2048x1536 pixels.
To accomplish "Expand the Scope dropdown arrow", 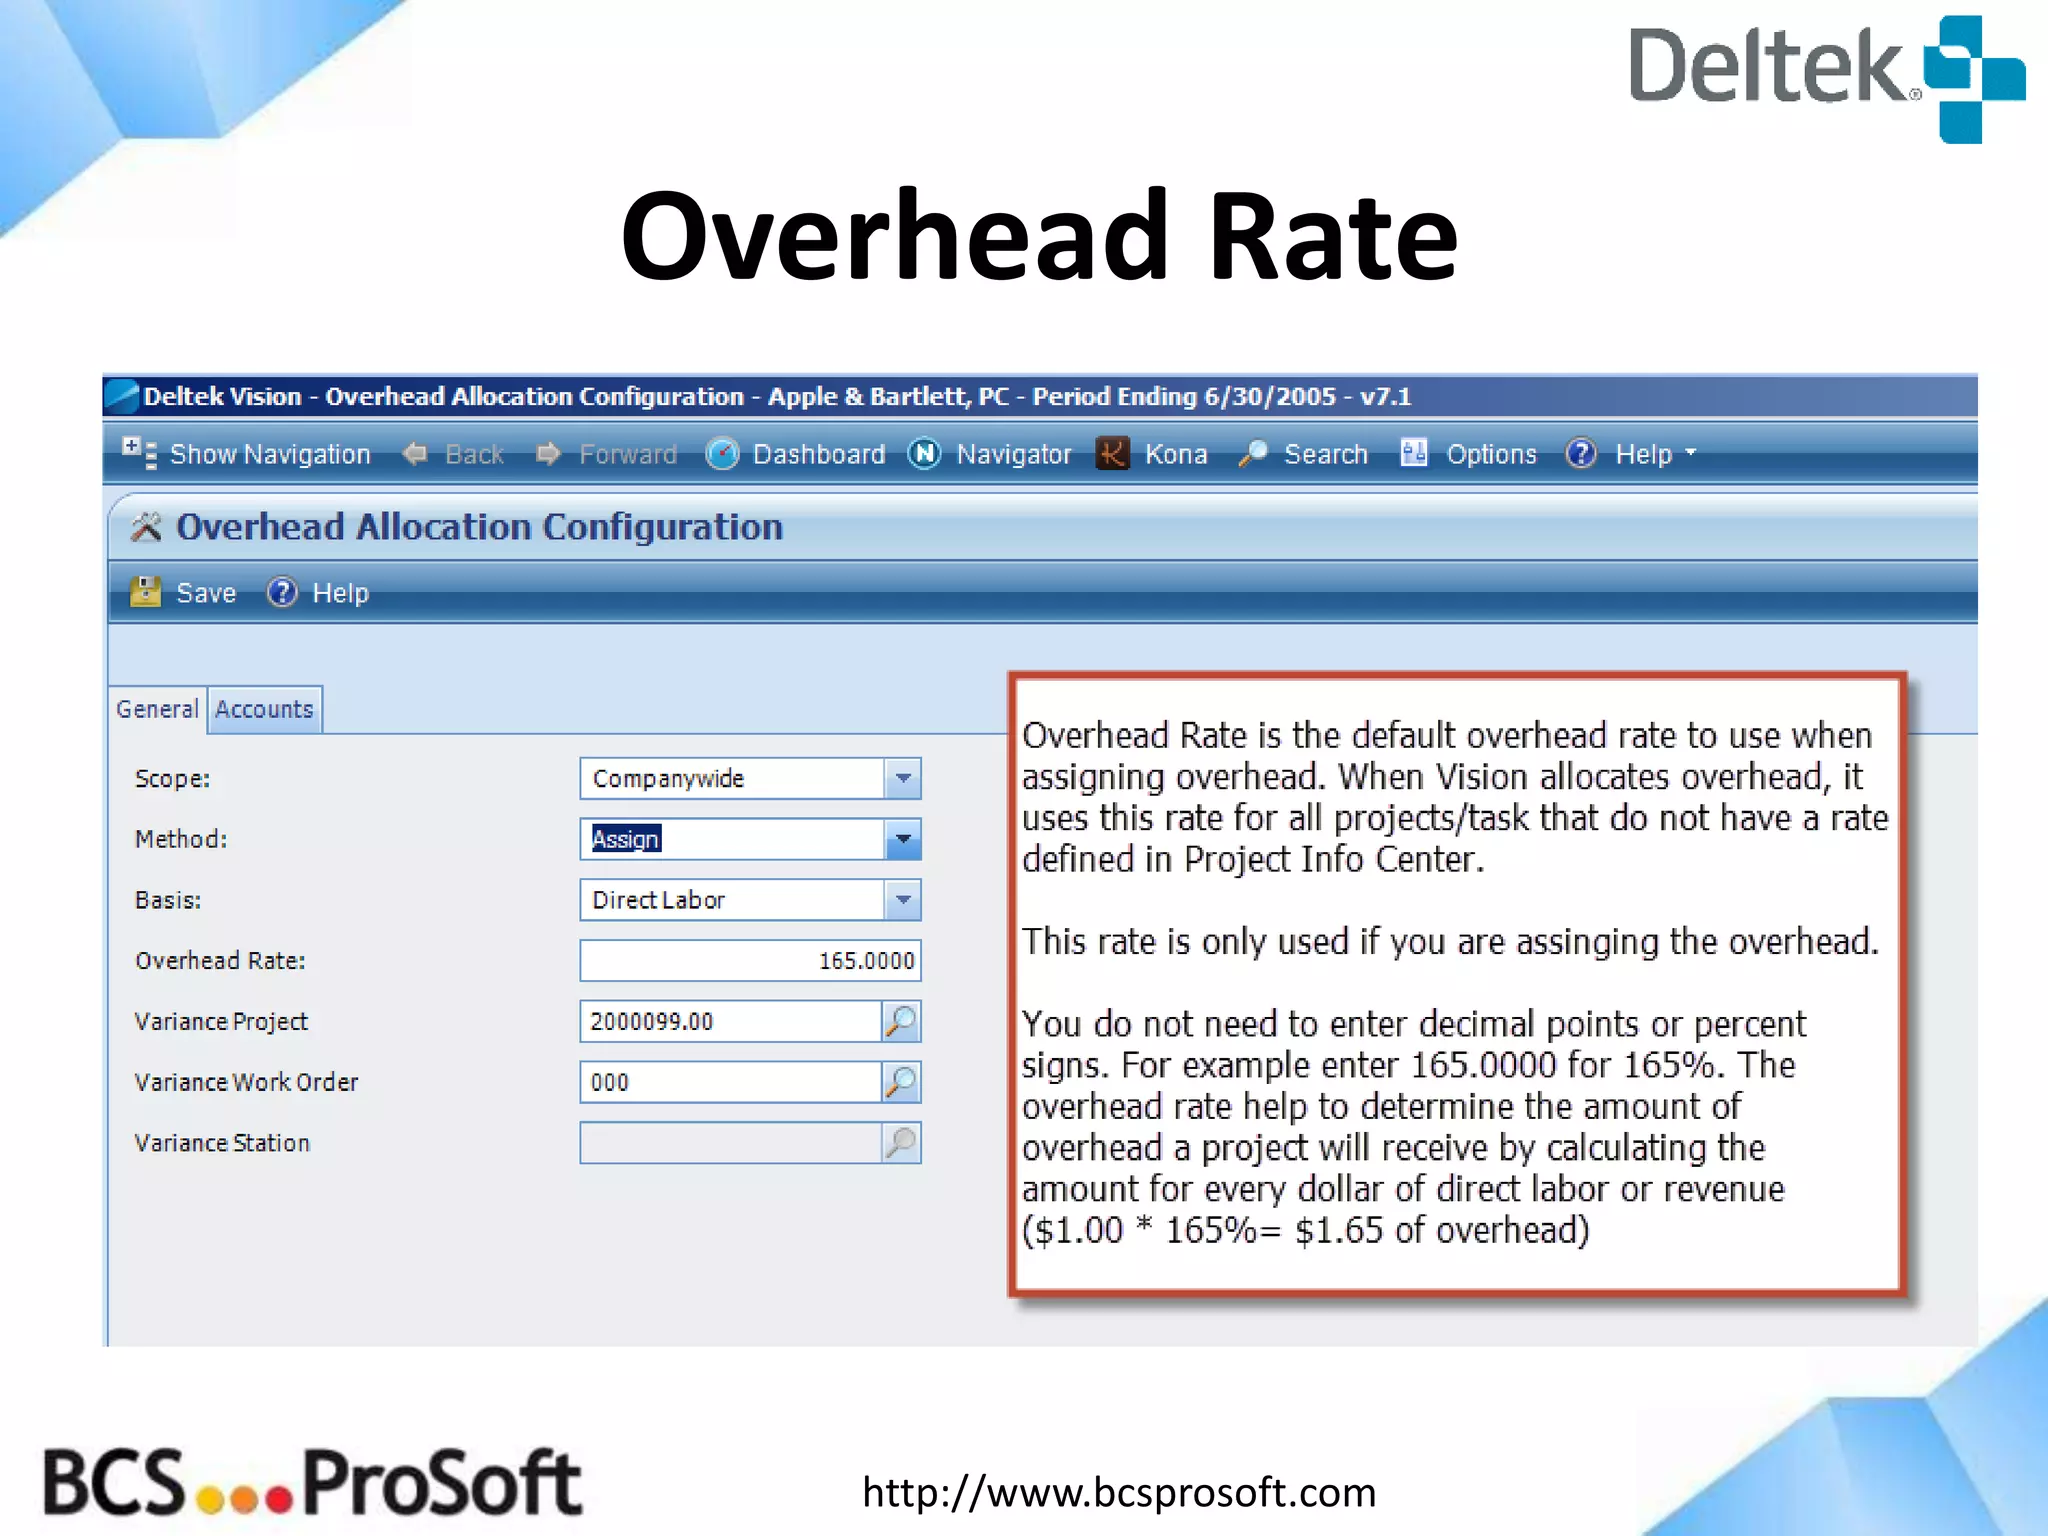I will pos(903,778).
